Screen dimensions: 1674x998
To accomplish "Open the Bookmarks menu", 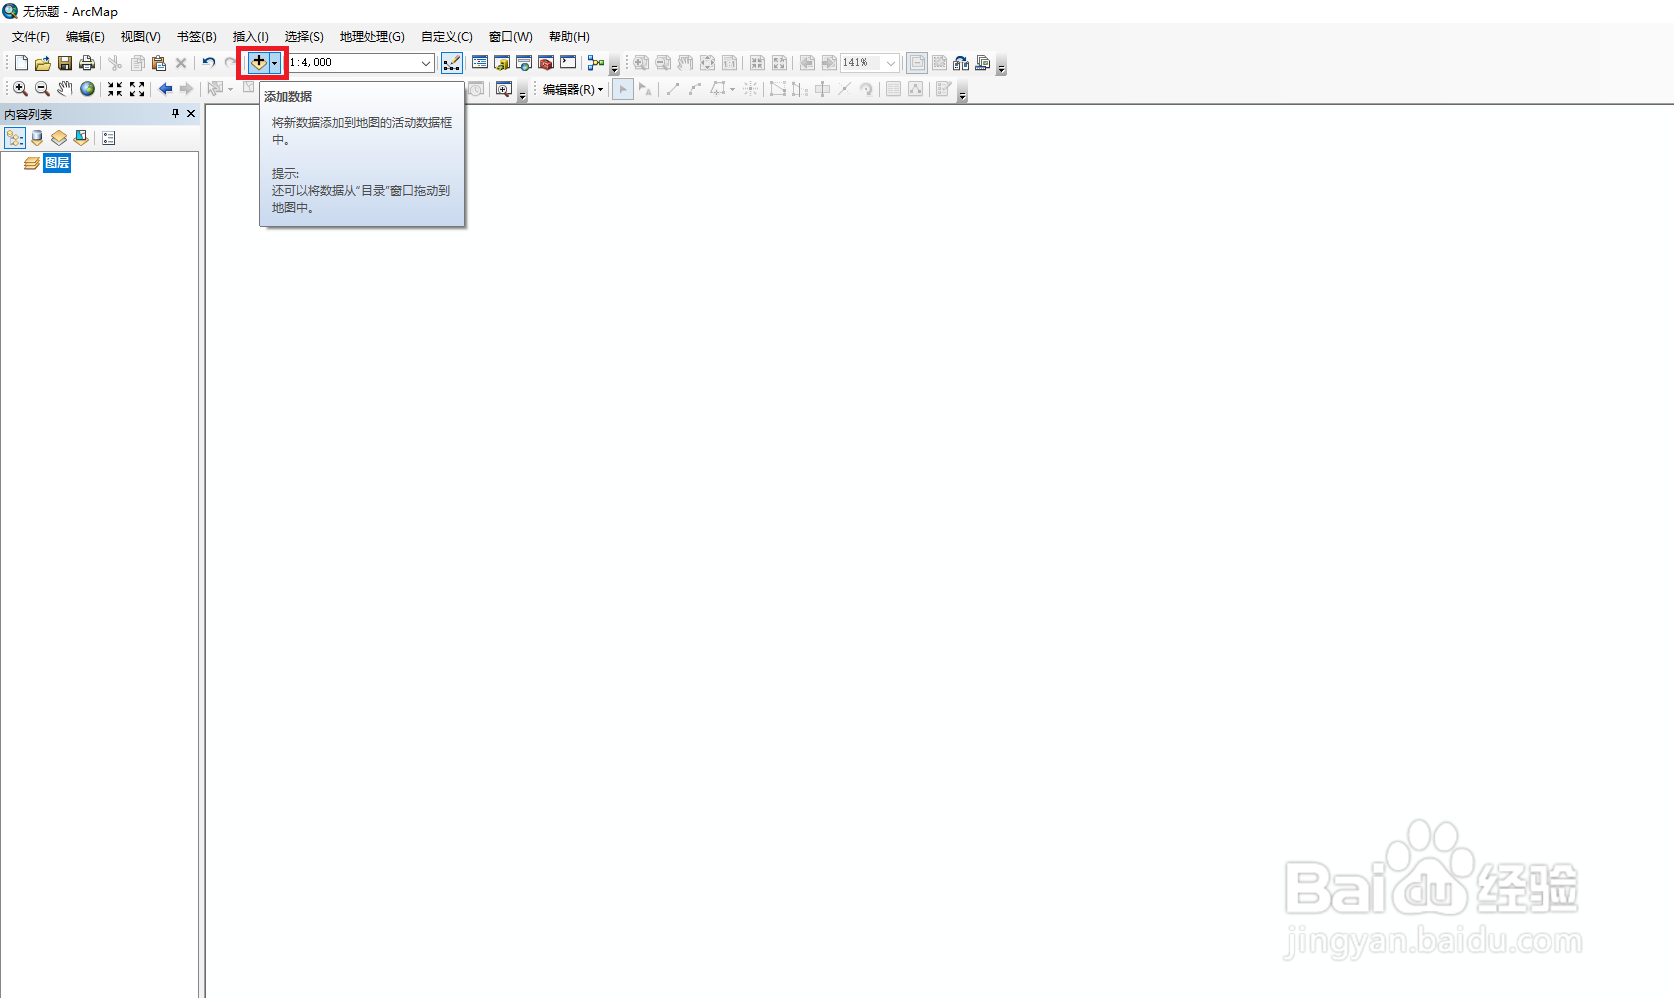I will pyautogui.click(x=197, y=37).
